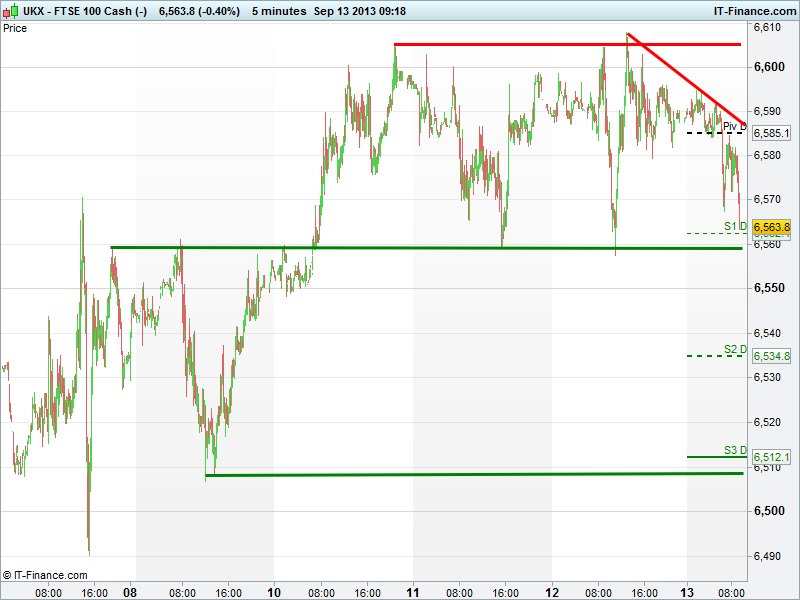The width and height of the screenshot is (800, 600).
Task: Click the 6,534.8 price tag
Action: (771, 356)
